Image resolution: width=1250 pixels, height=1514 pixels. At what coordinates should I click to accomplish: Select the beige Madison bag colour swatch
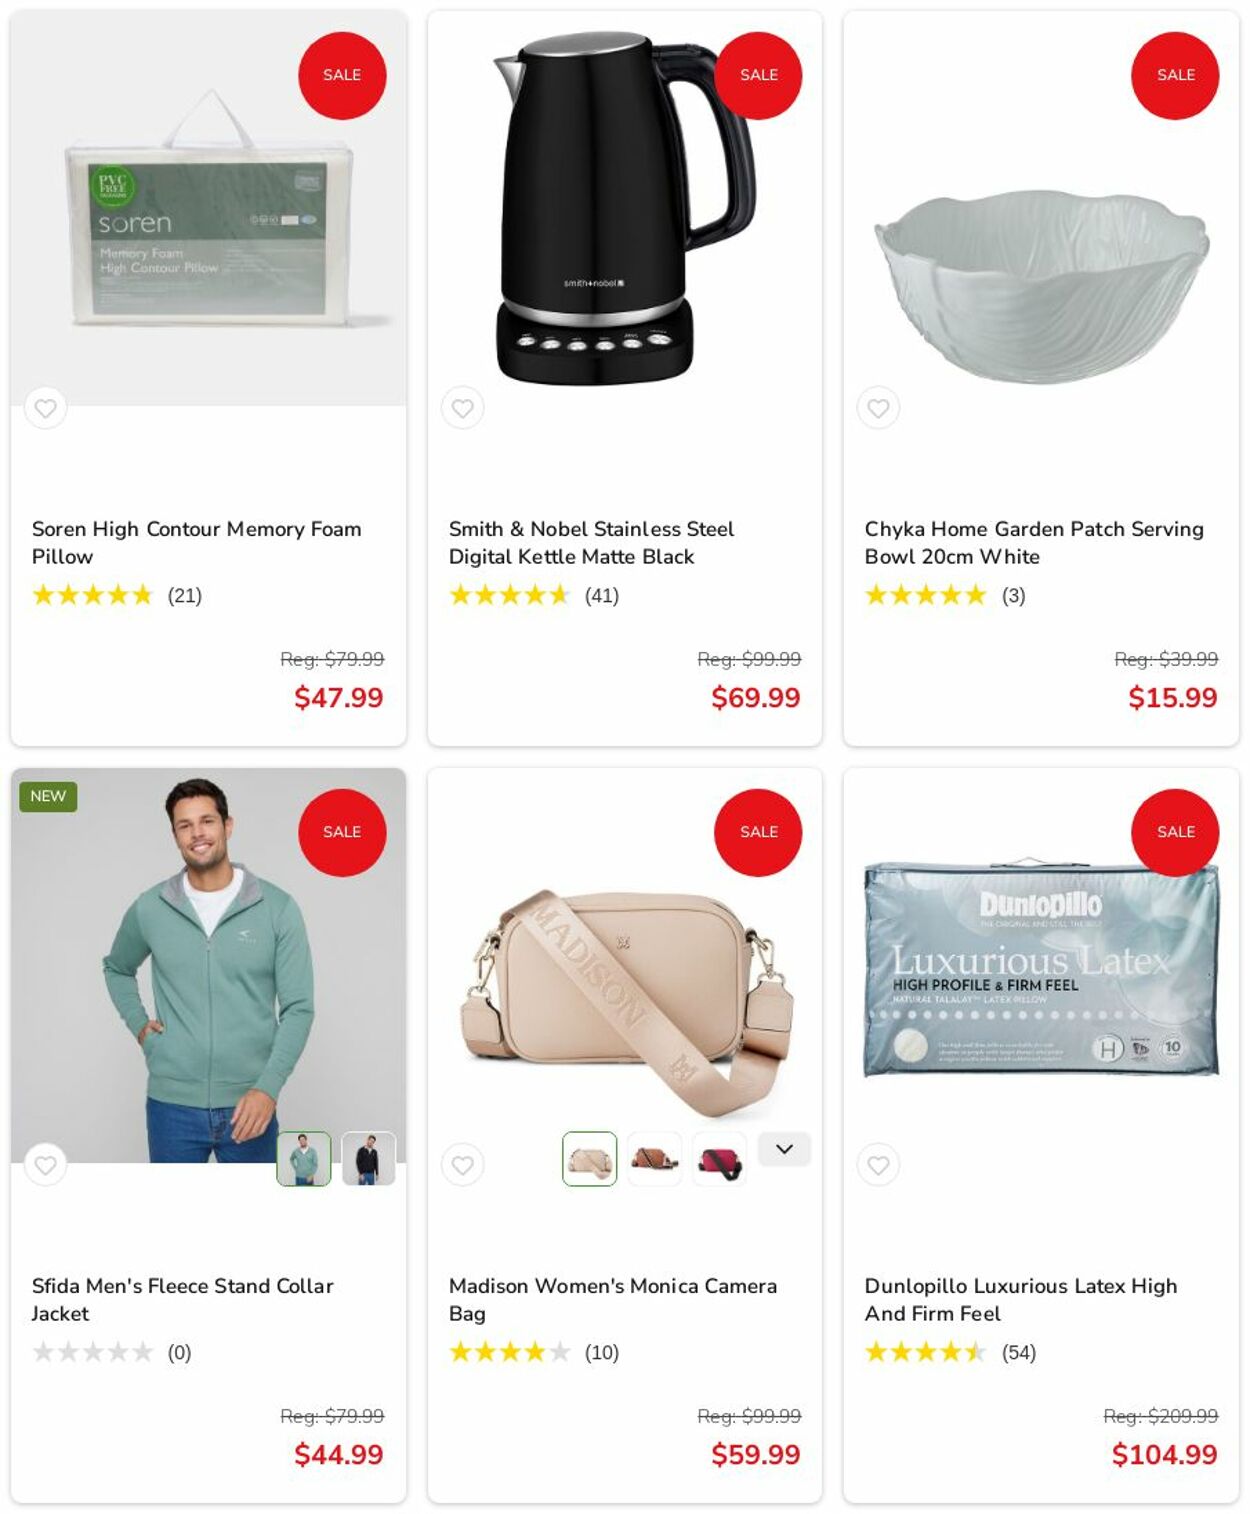[589, 1159]
